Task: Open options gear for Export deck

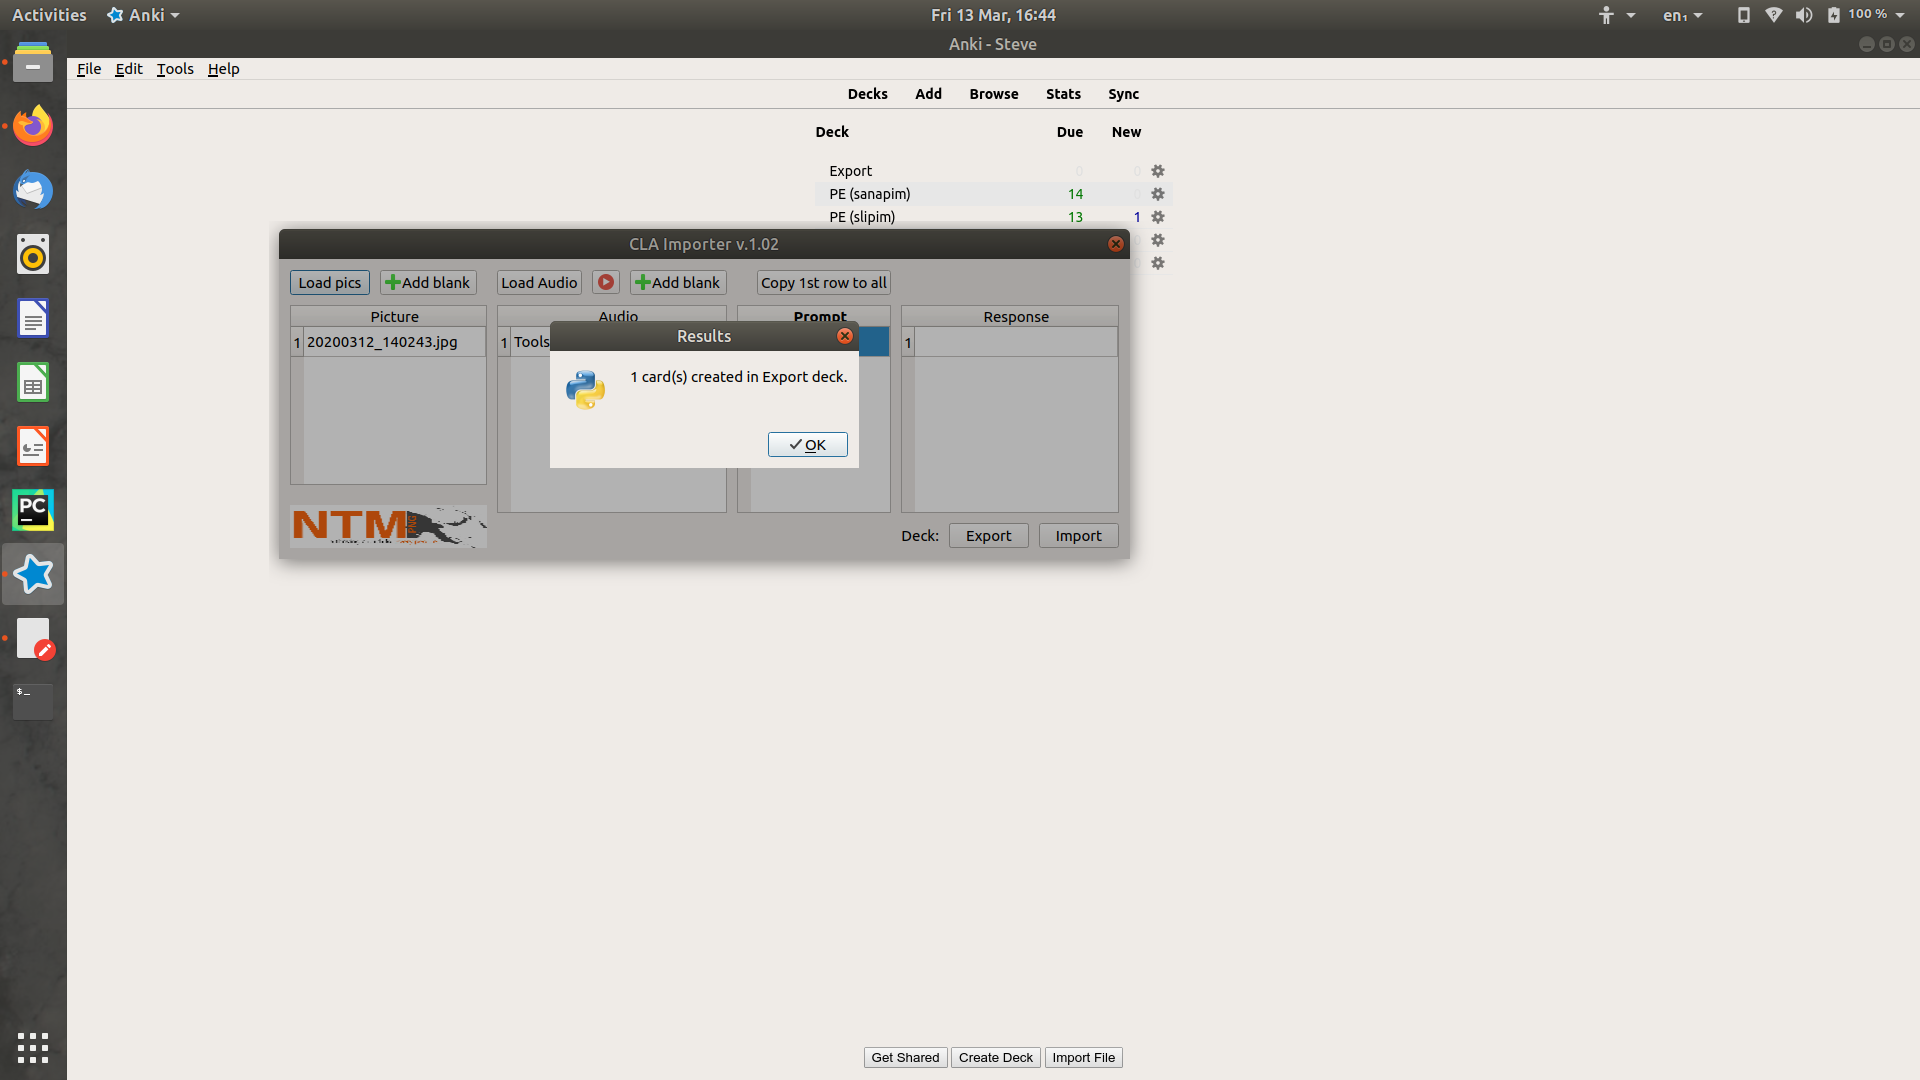Action: pyautogui.click(x=1158, y=171)
